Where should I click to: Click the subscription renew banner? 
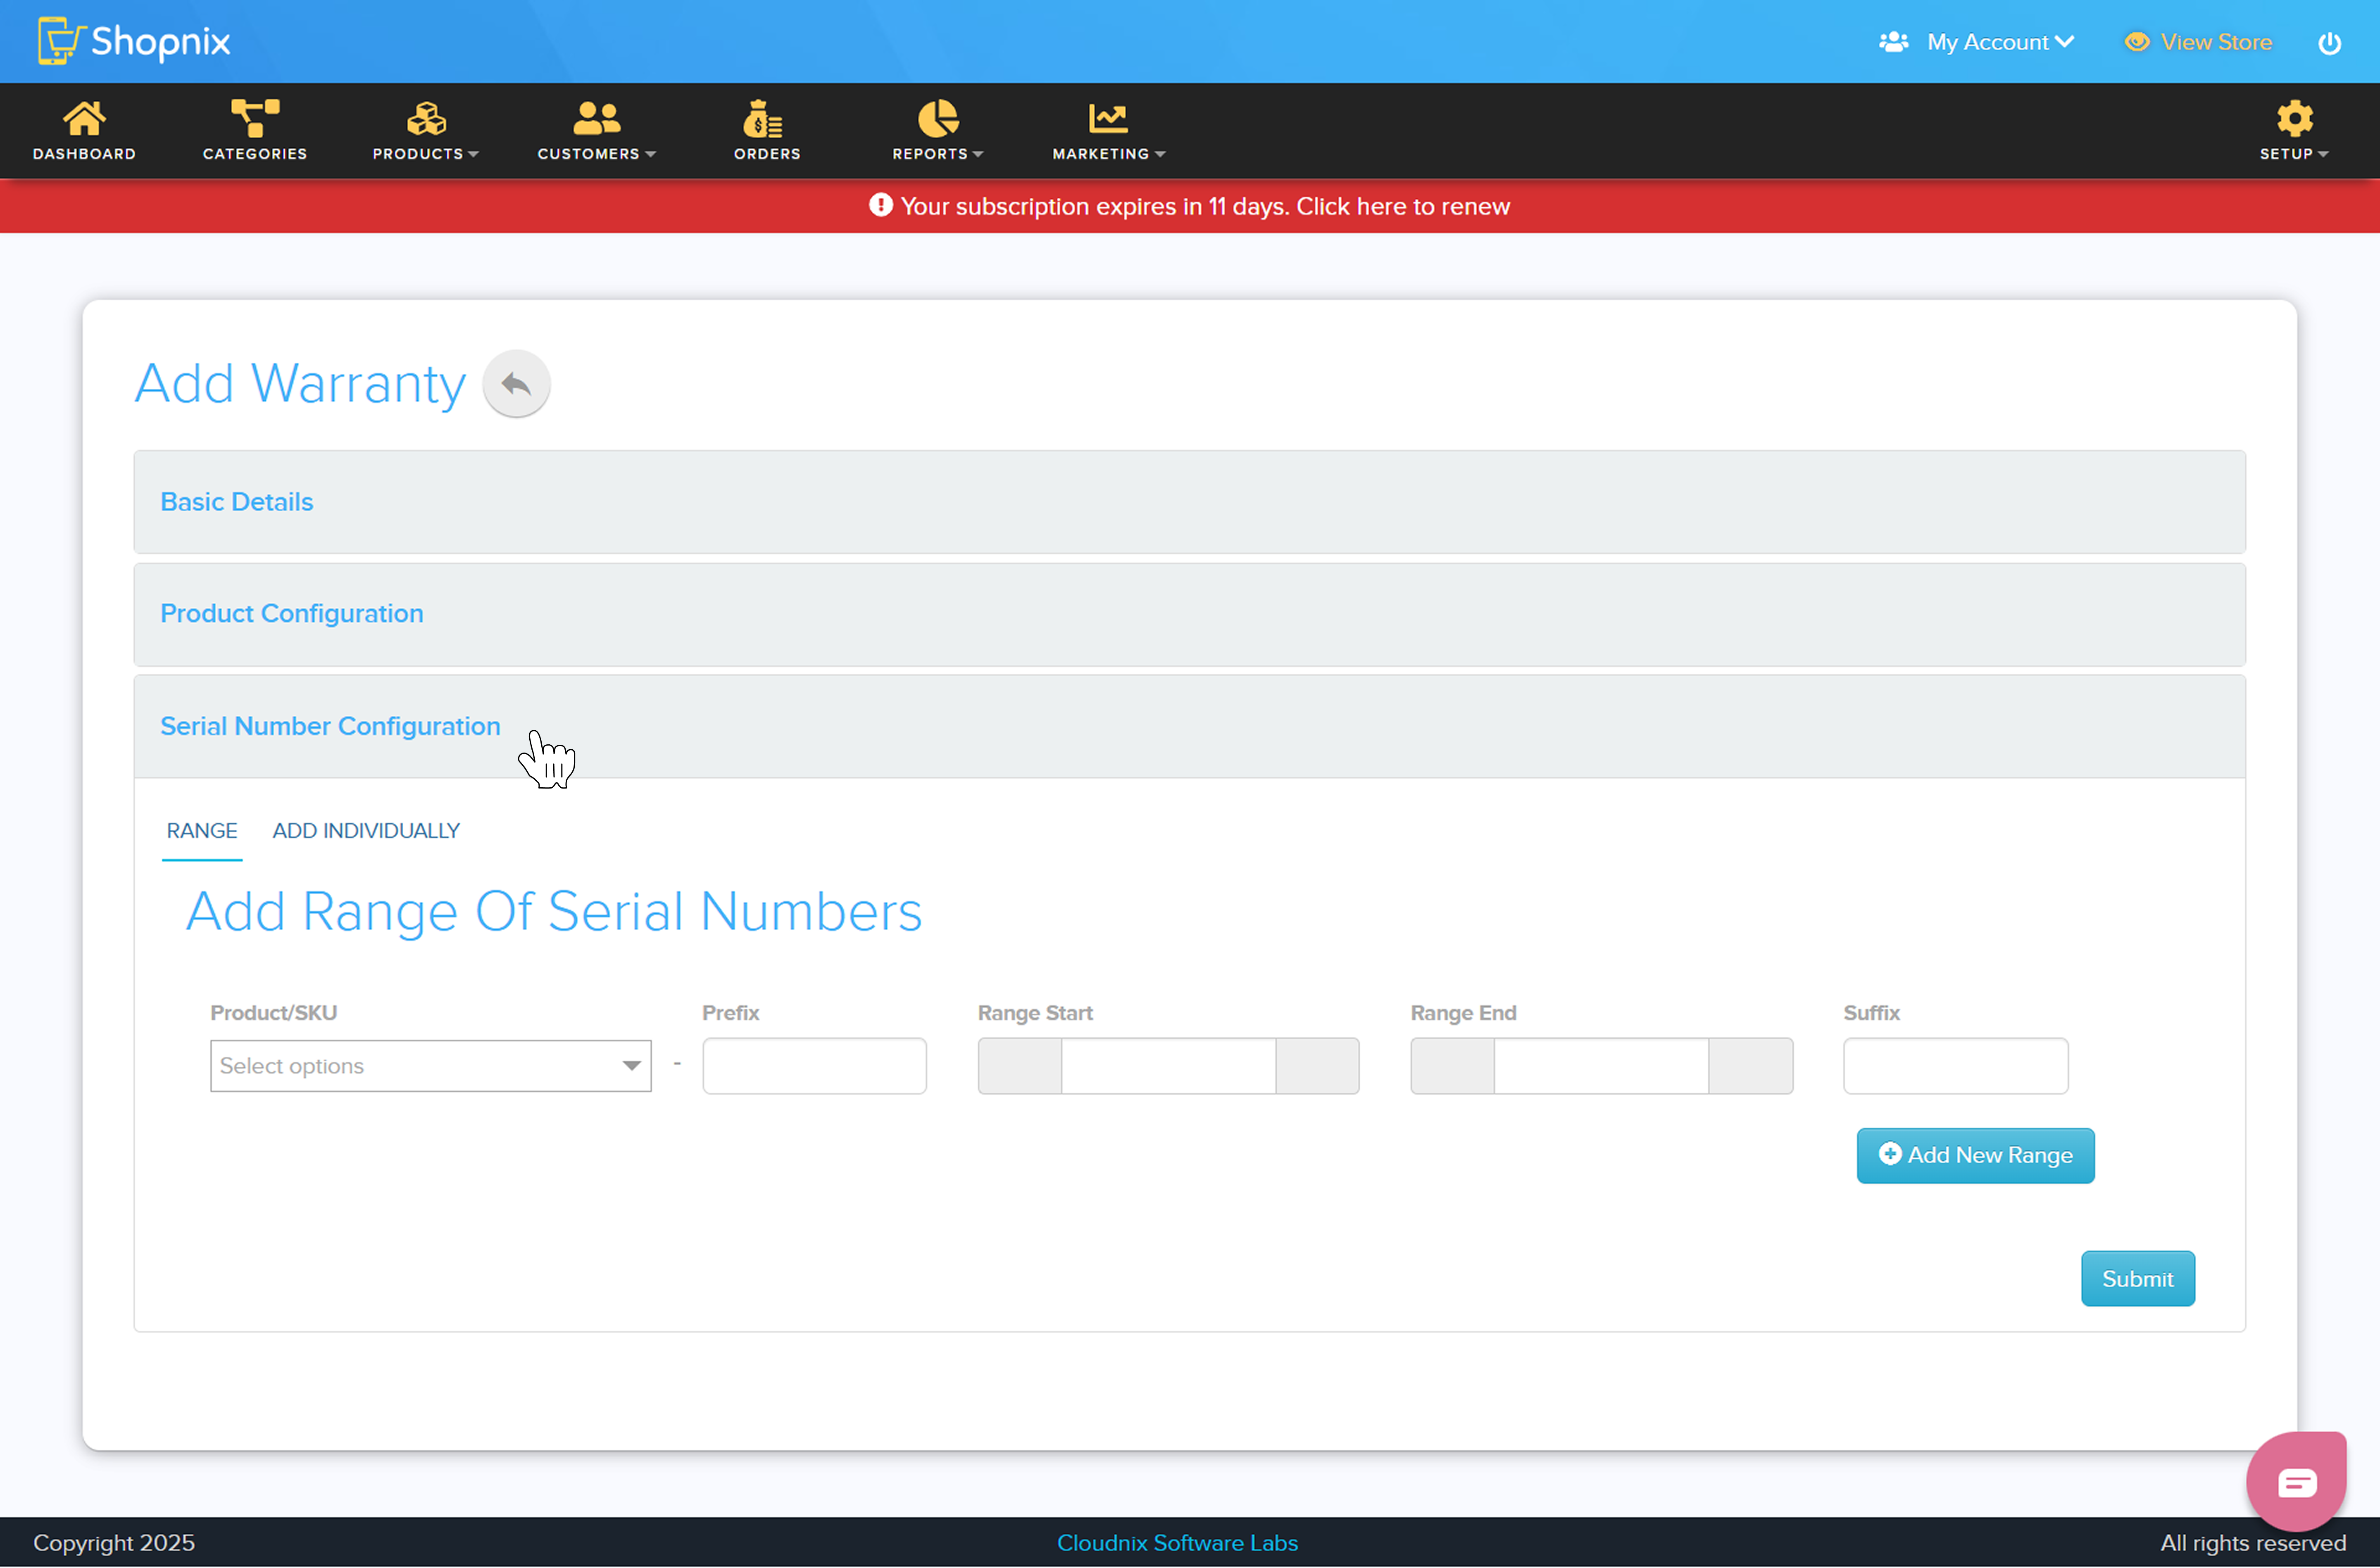[1189, 206]
